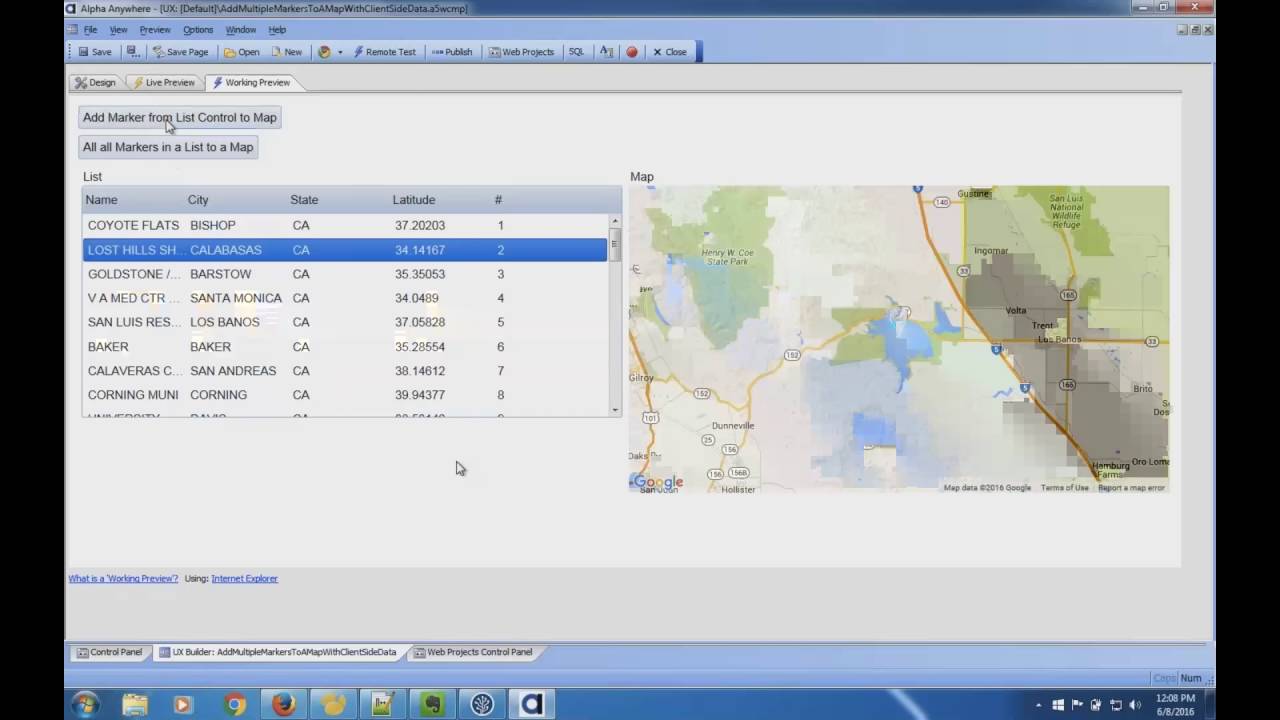Open the Help menu
Screen dimensions: 1280x720
[277, 30]
